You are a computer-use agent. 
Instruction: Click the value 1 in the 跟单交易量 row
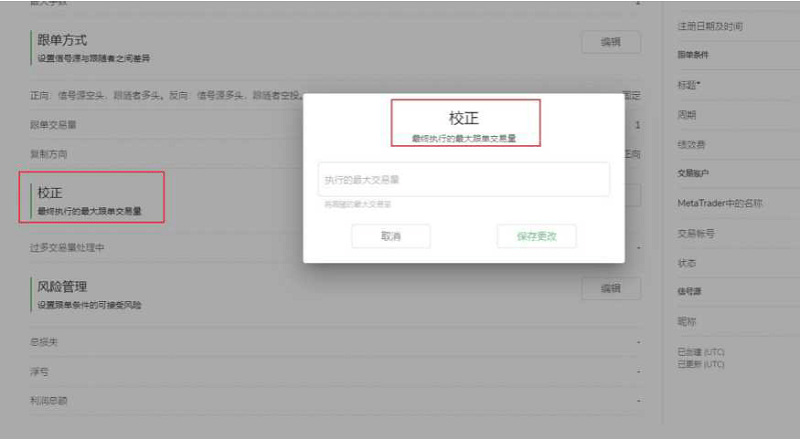pyautogui.click(x=638, y=125)
